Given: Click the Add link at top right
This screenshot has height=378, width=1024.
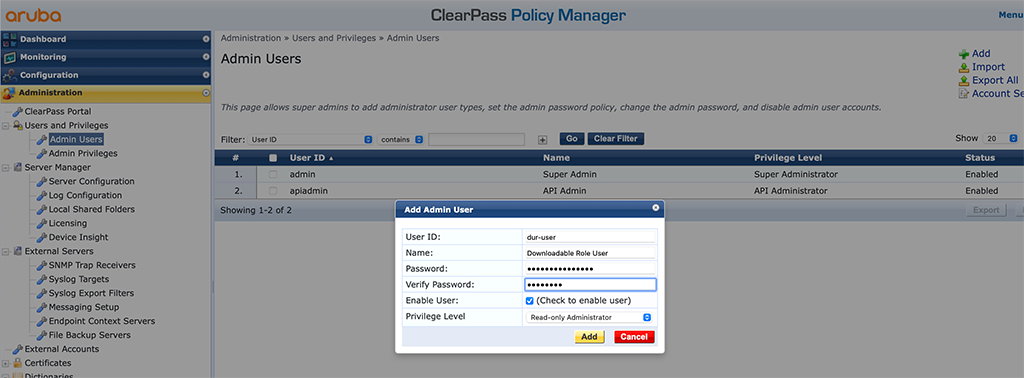Looking at the screenshot, I should tap(981, 54).
